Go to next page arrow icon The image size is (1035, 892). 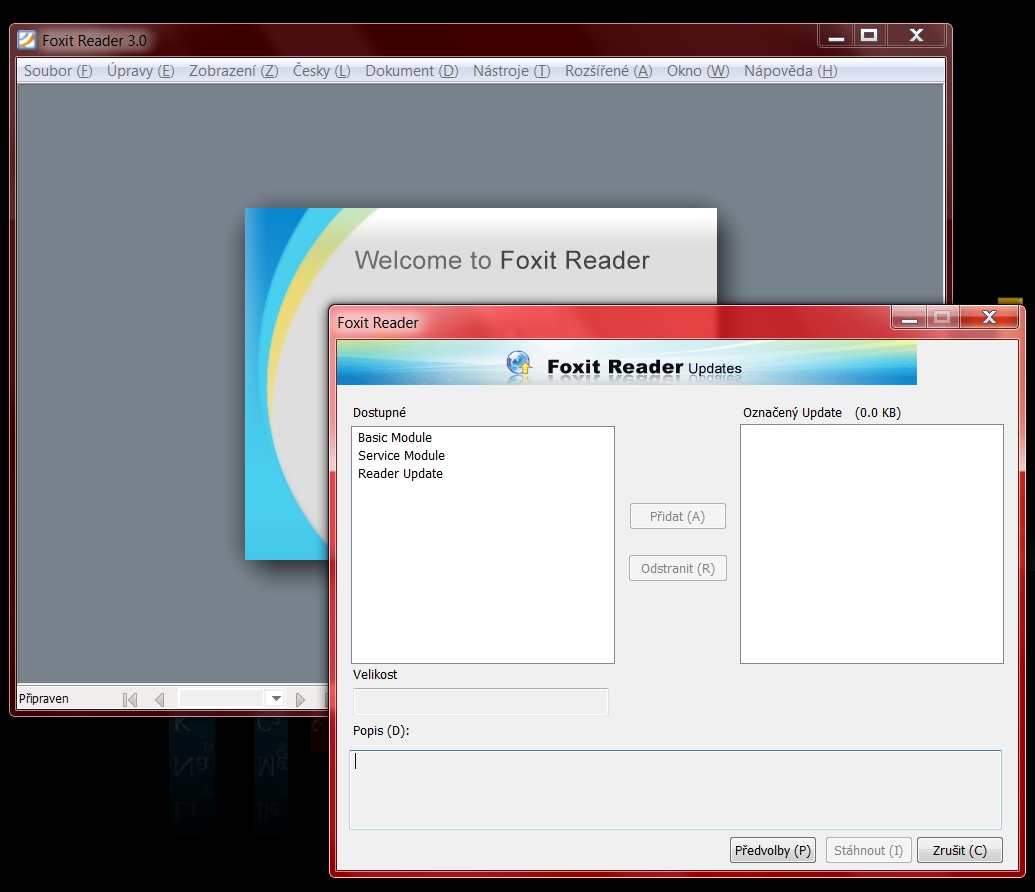(300, 699)
